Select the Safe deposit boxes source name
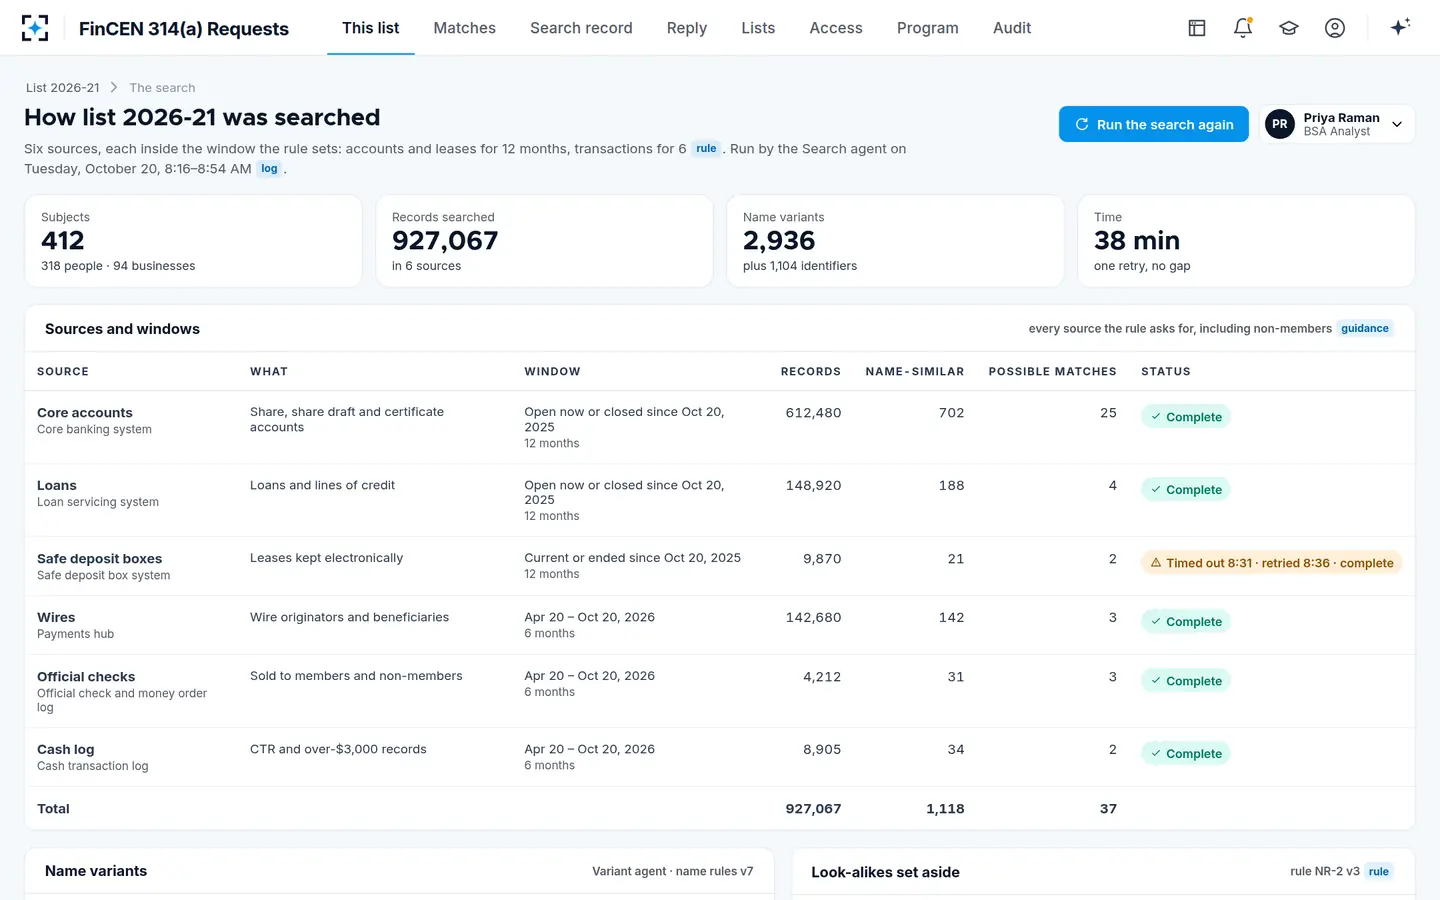The image size is (1440, 900). pos(99,559)
